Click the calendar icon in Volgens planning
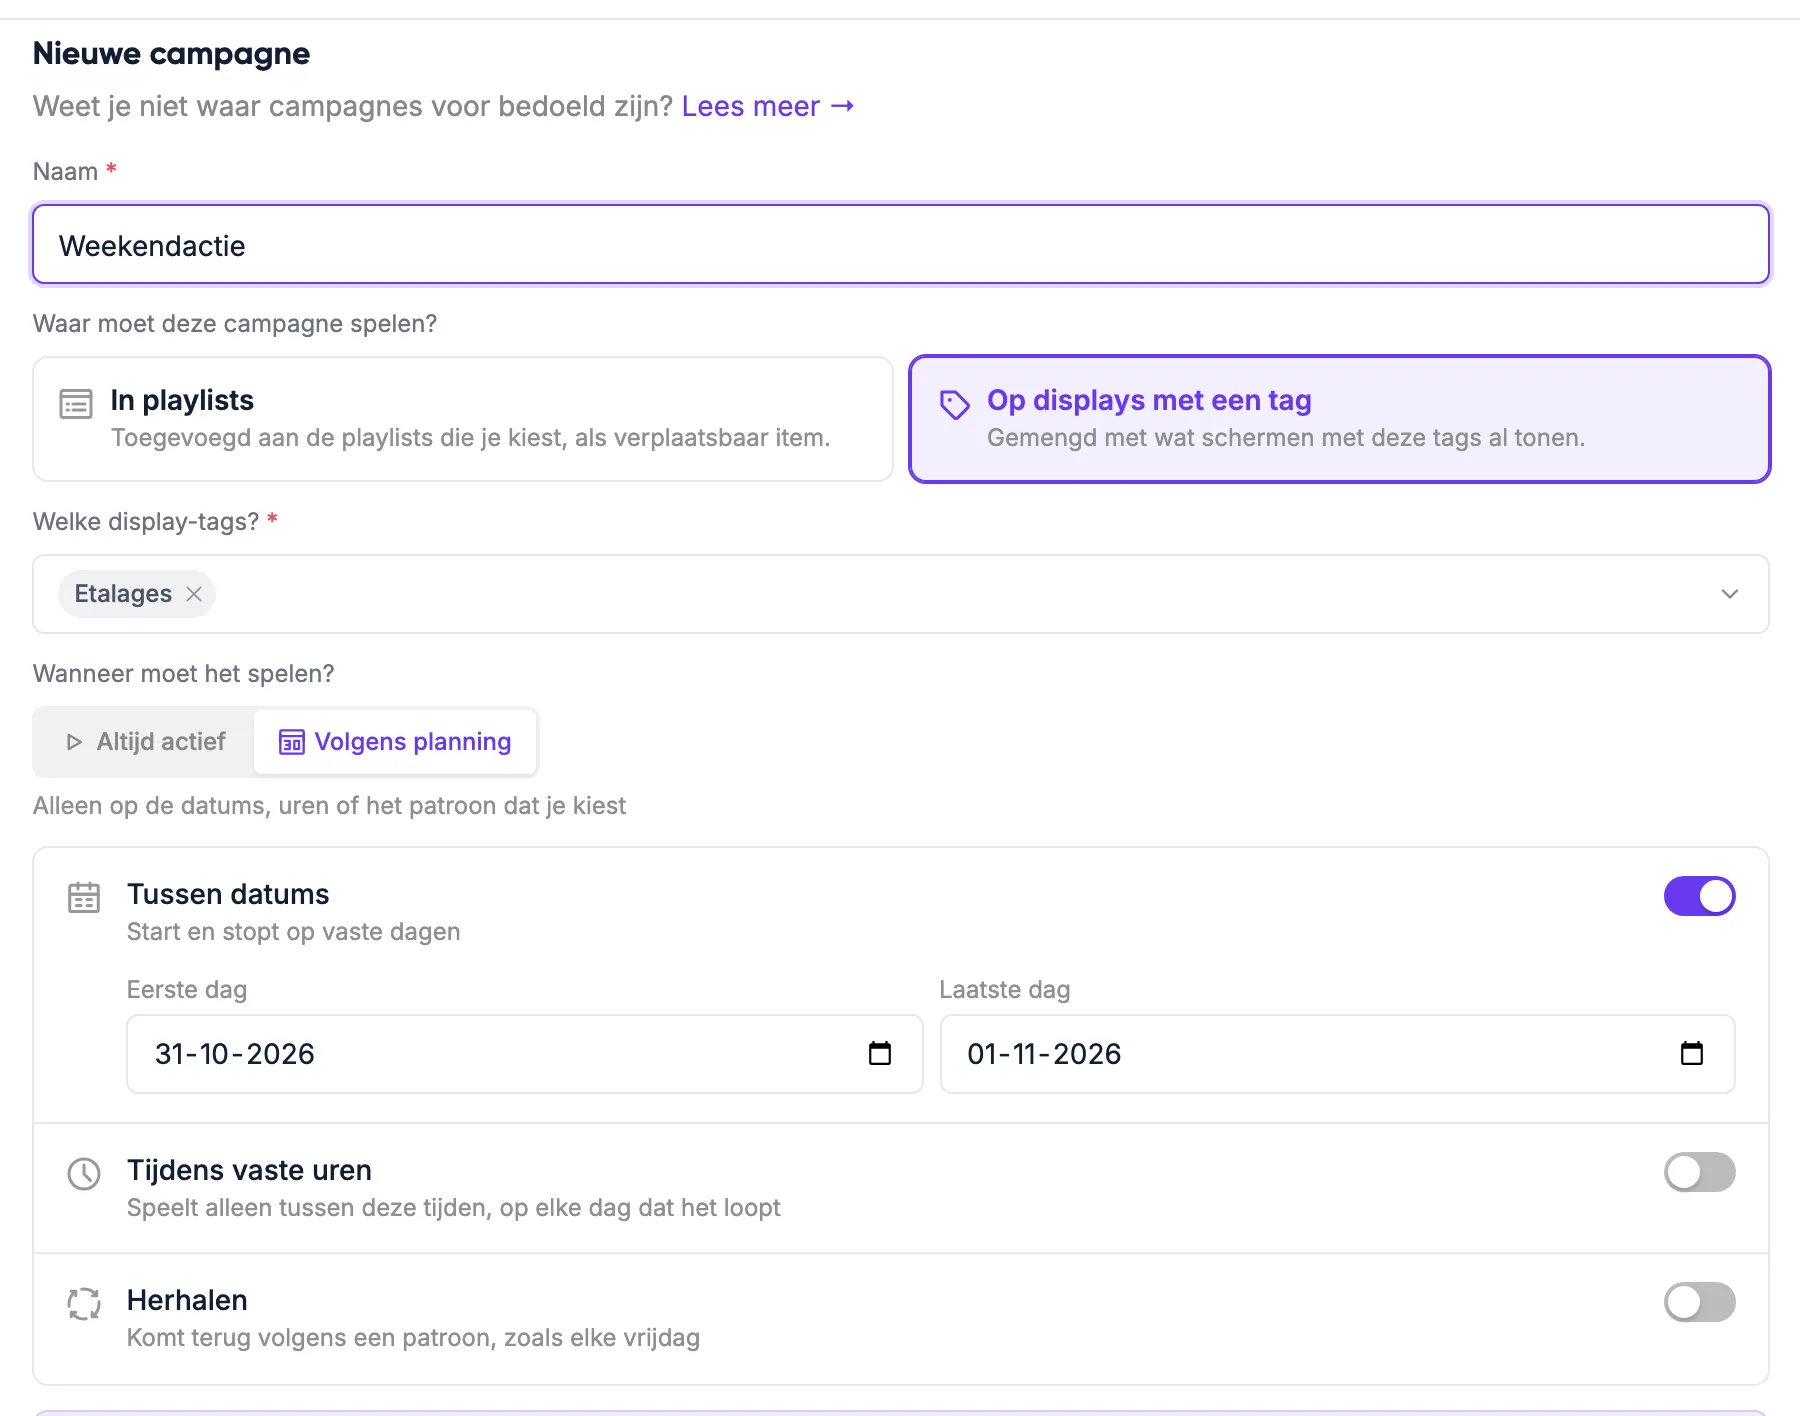 coord(291,742)
